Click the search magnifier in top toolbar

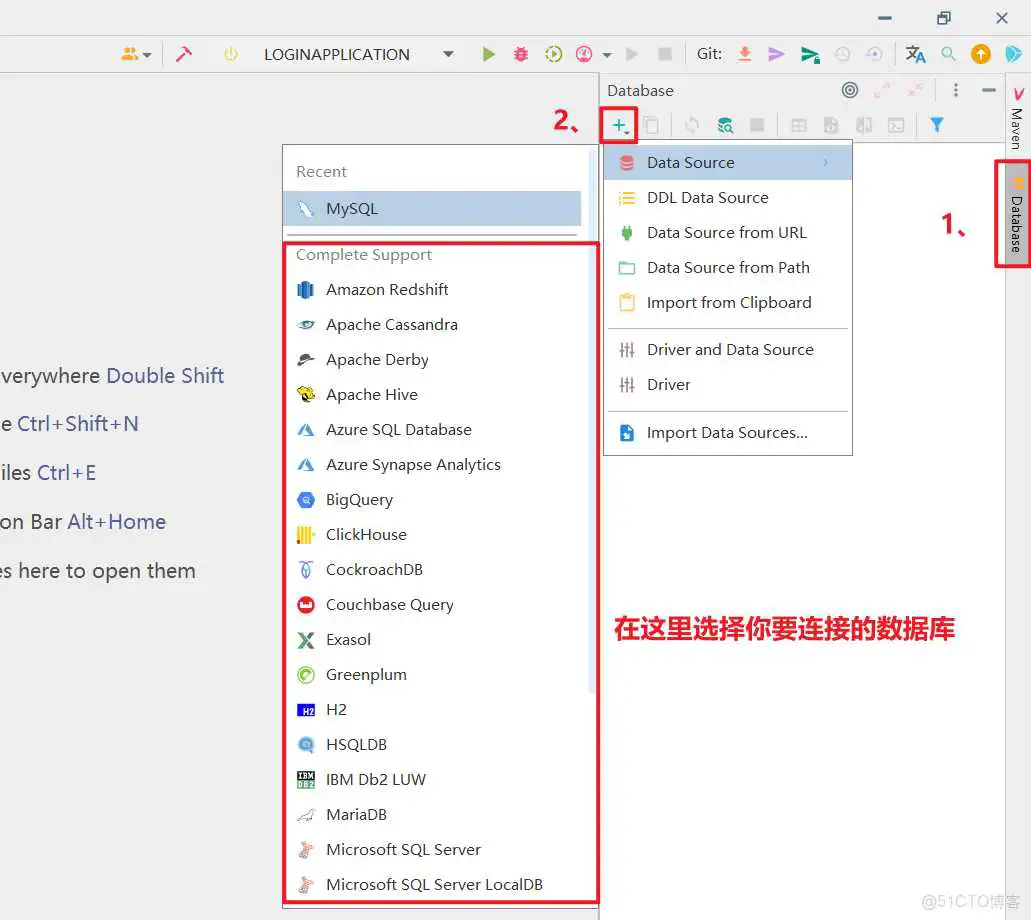click(x=948, y=54)
